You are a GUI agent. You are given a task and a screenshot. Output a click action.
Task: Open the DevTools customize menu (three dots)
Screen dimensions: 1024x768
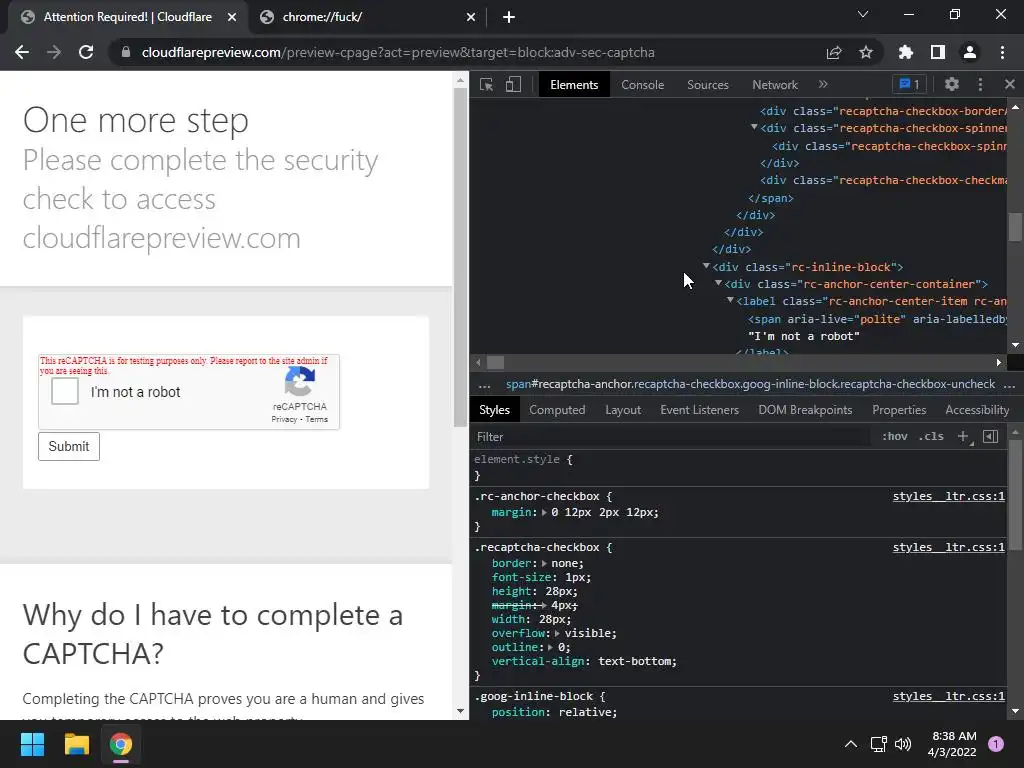(x=980, y=84)
